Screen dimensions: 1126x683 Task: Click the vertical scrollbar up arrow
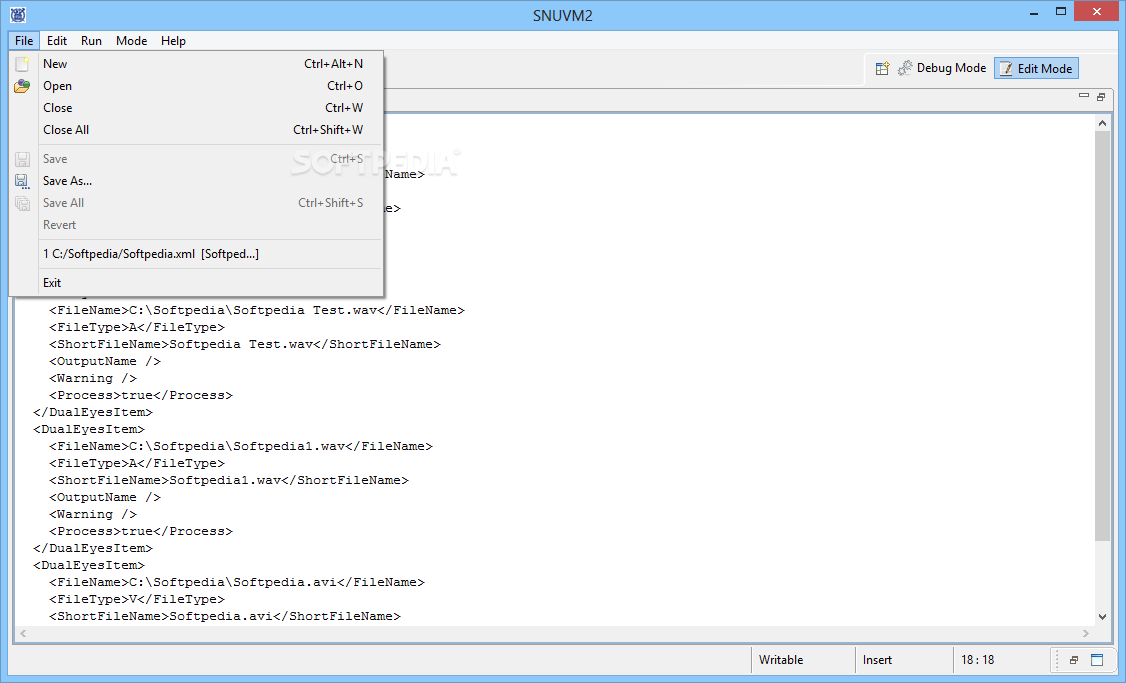[1102, 124]
